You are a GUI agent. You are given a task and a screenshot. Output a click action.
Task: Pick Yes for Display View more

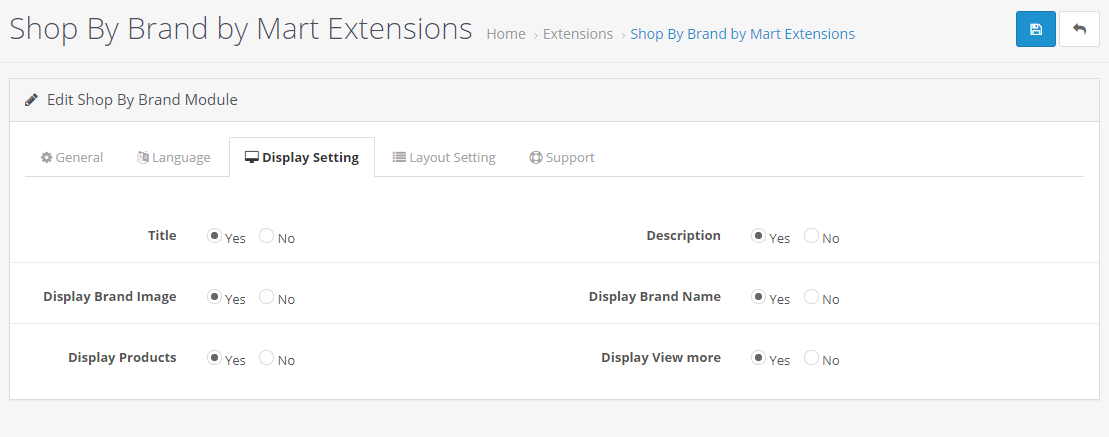click(x=758, y=357)
